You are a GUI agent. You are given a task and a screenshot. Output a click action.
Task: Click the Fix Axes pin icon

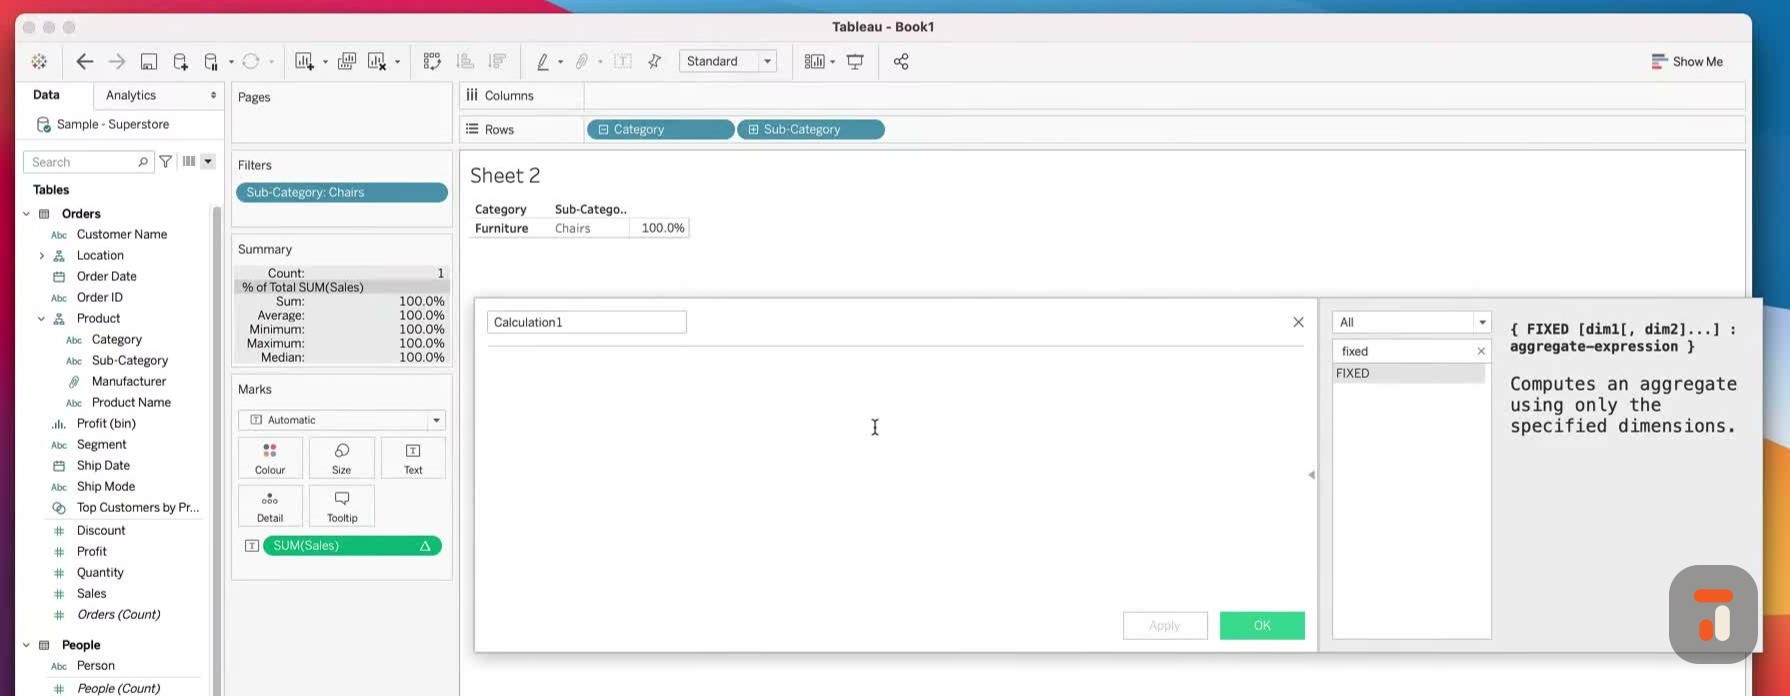click(655, 62)
